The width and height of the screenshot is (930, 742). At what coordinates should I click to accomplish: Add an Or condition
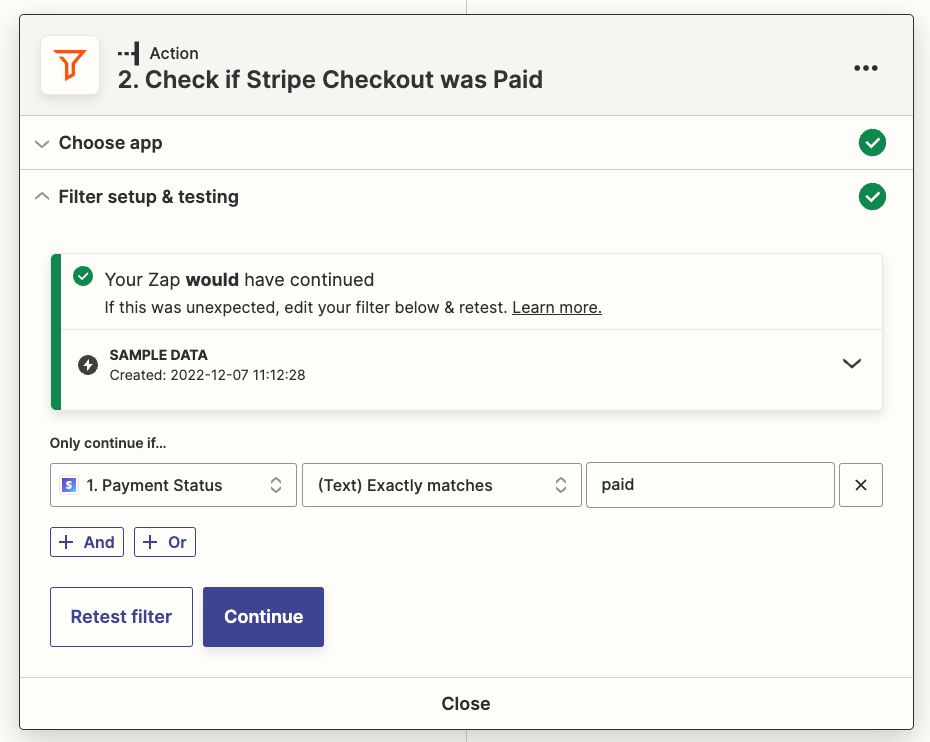165,542
